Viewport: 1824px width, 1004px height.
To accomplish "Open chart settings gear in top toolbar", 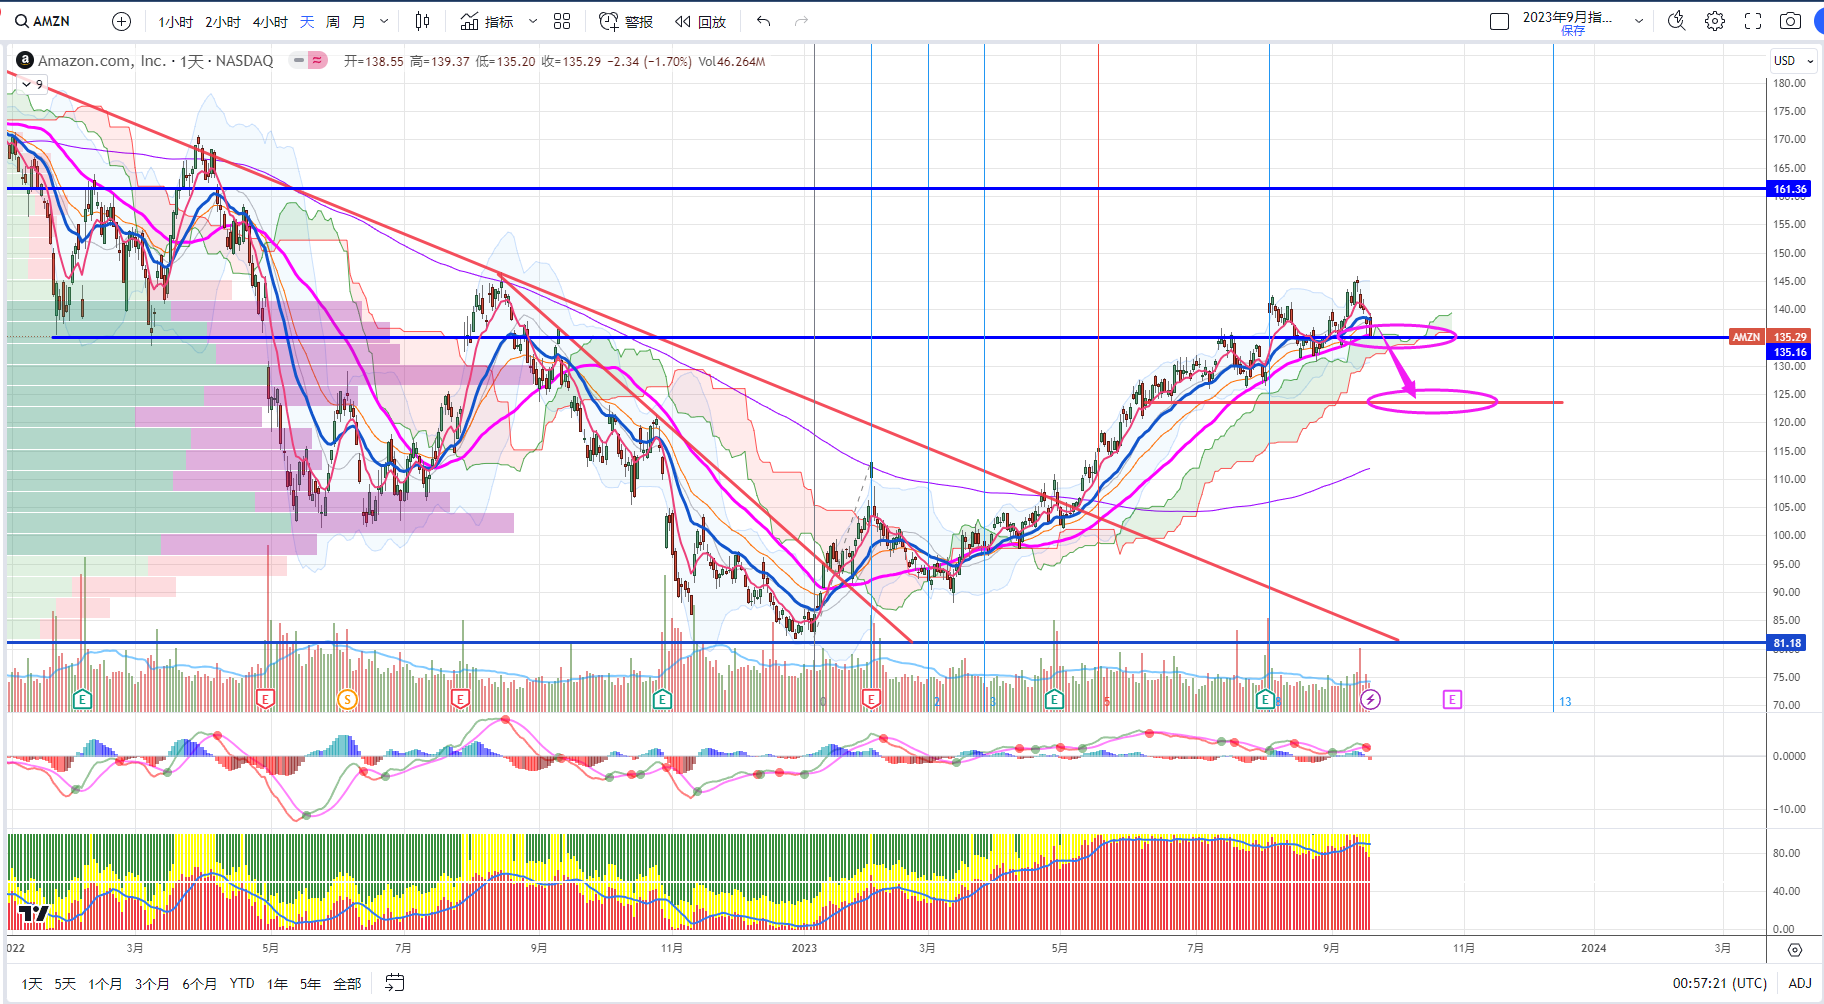I will (1715, 21).
